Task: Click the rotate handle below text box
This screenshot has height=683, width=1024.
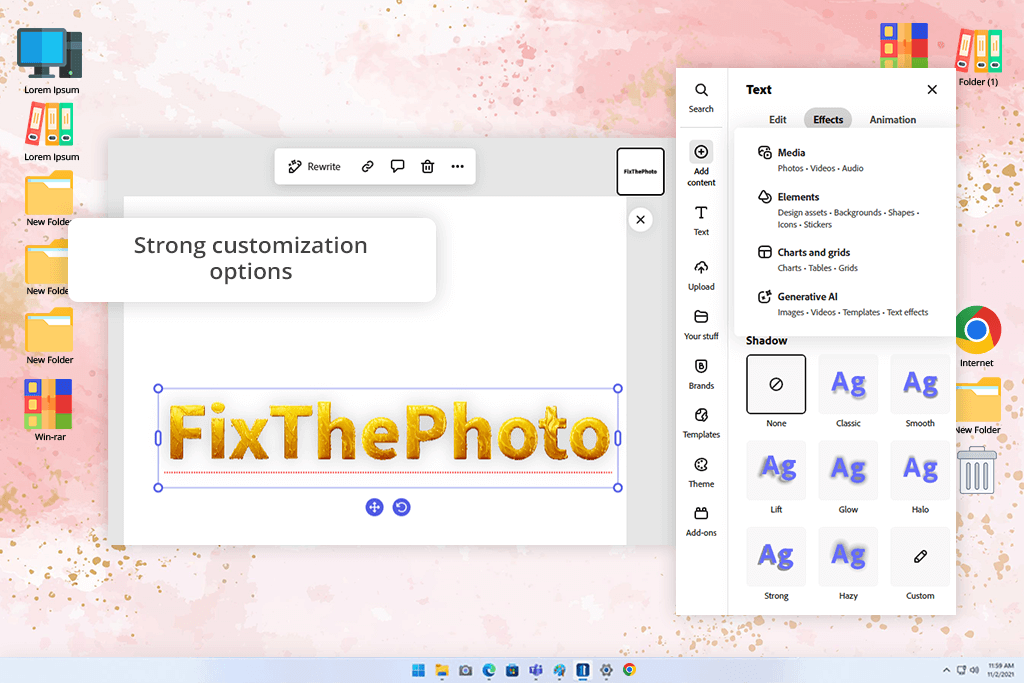Action: (402, 507)
